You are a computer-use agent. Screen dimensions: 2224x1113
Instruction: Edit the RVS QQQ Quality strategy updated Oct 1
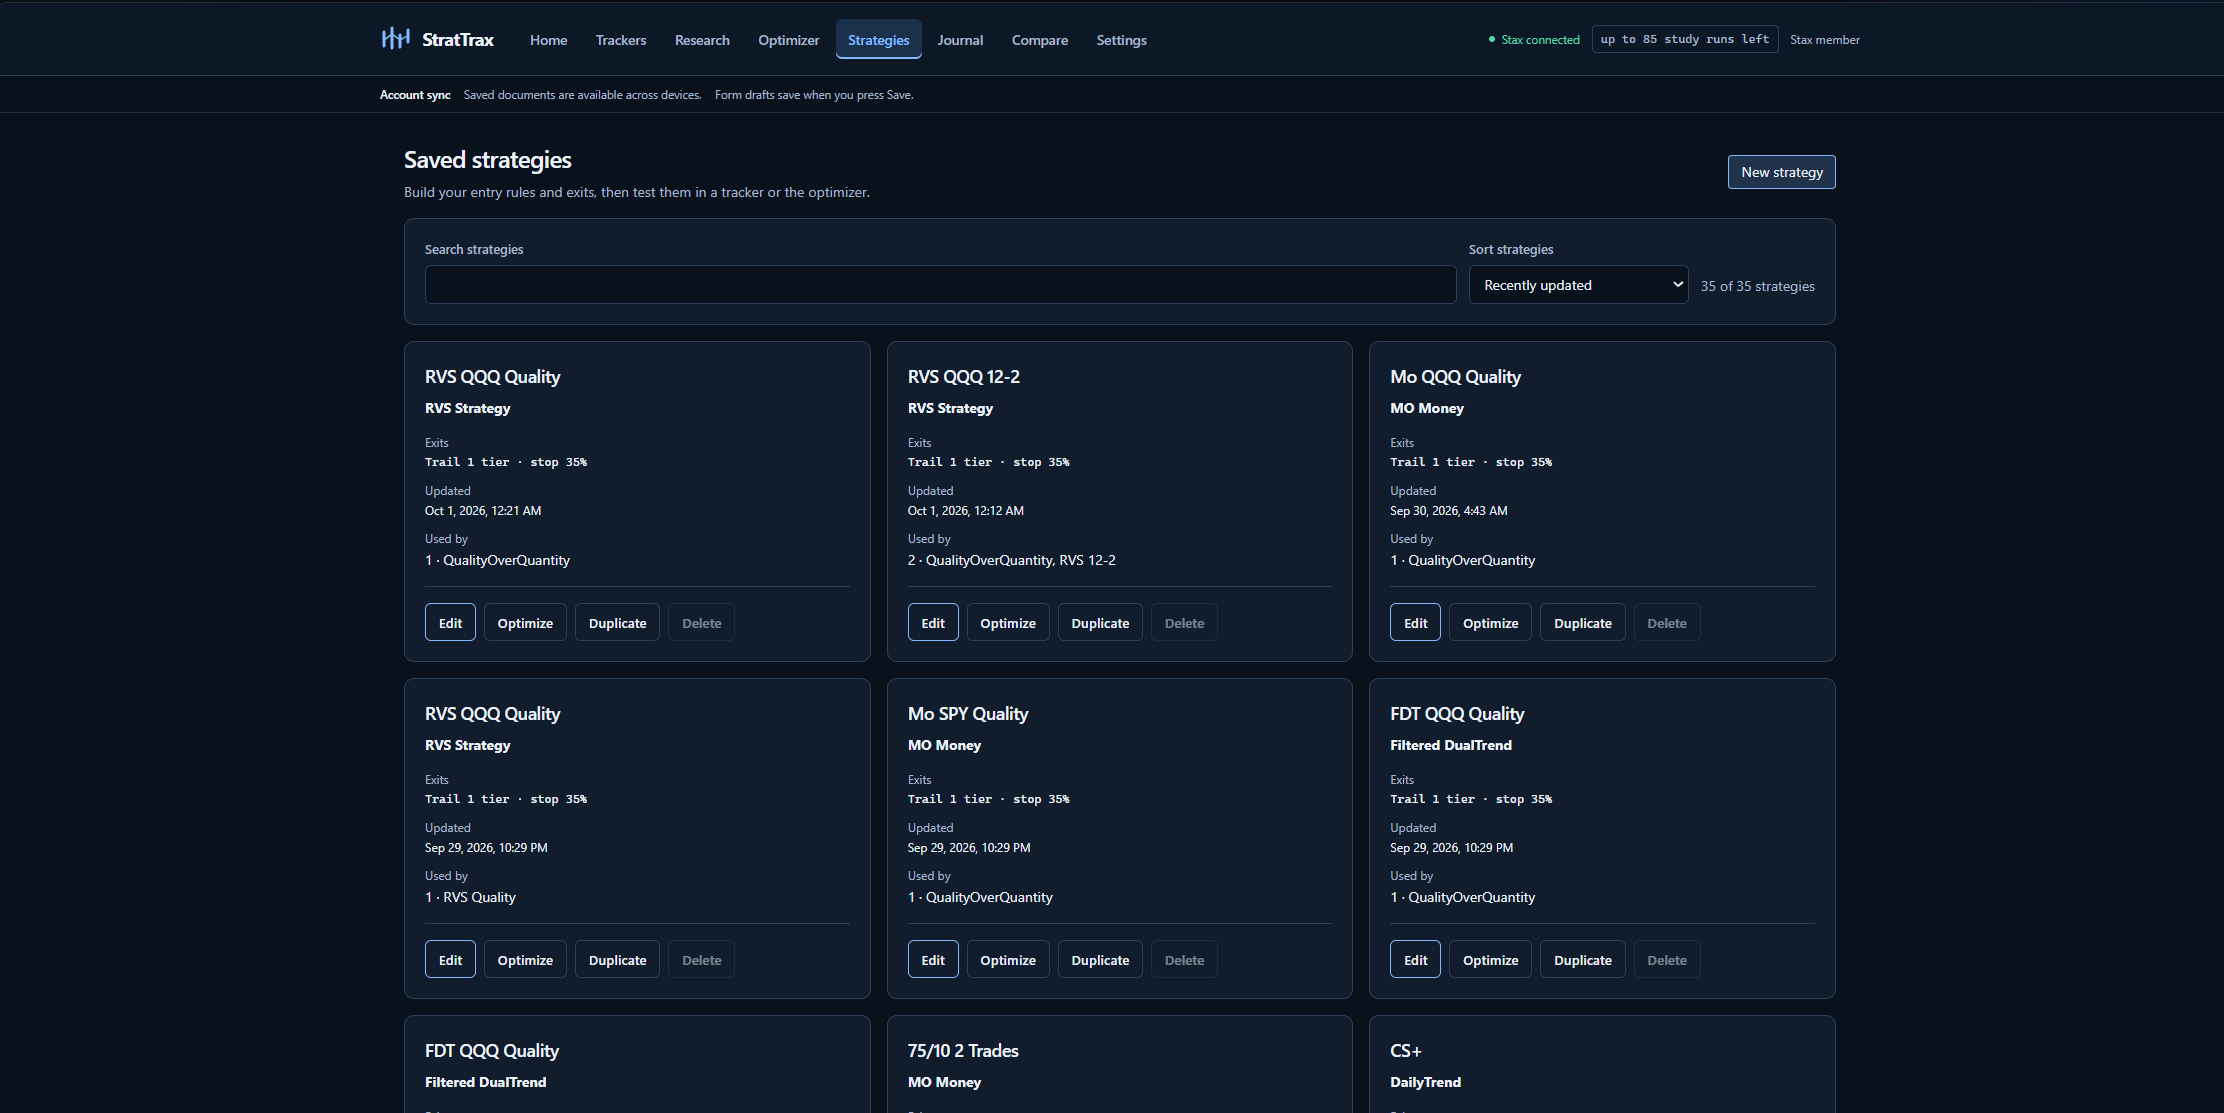pos(450,623)
